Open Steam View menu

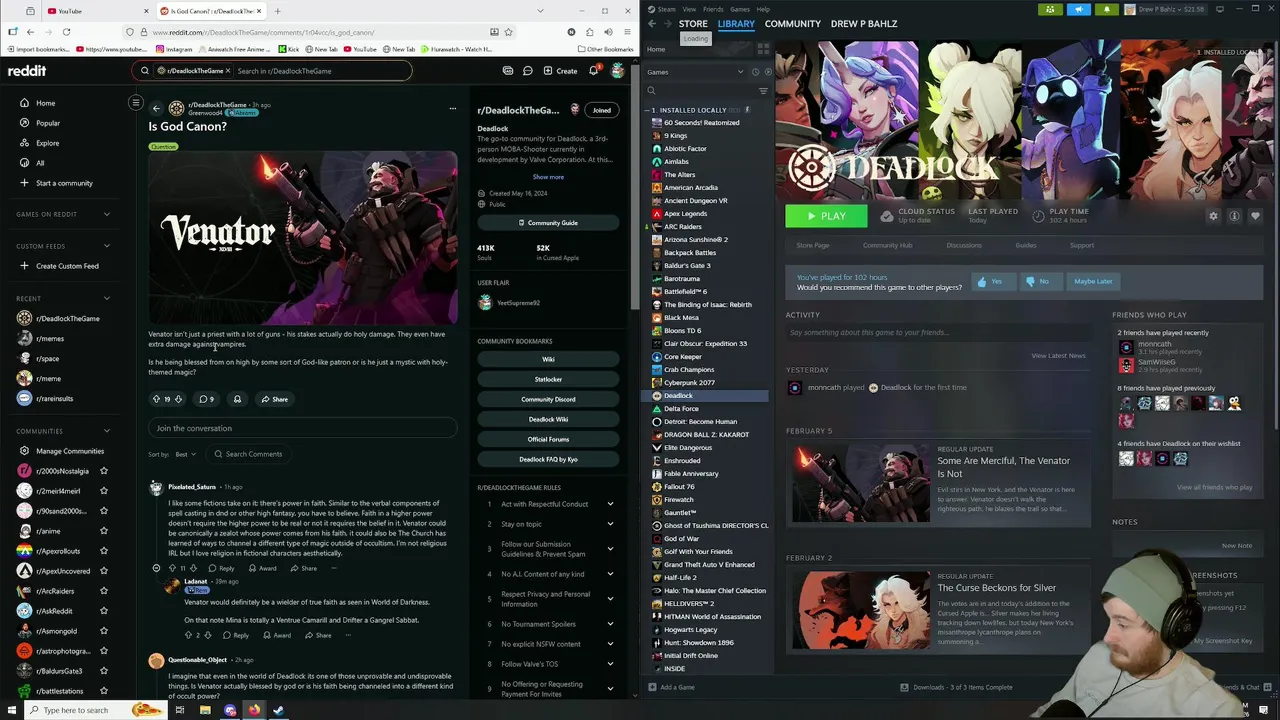pos(687,9)
